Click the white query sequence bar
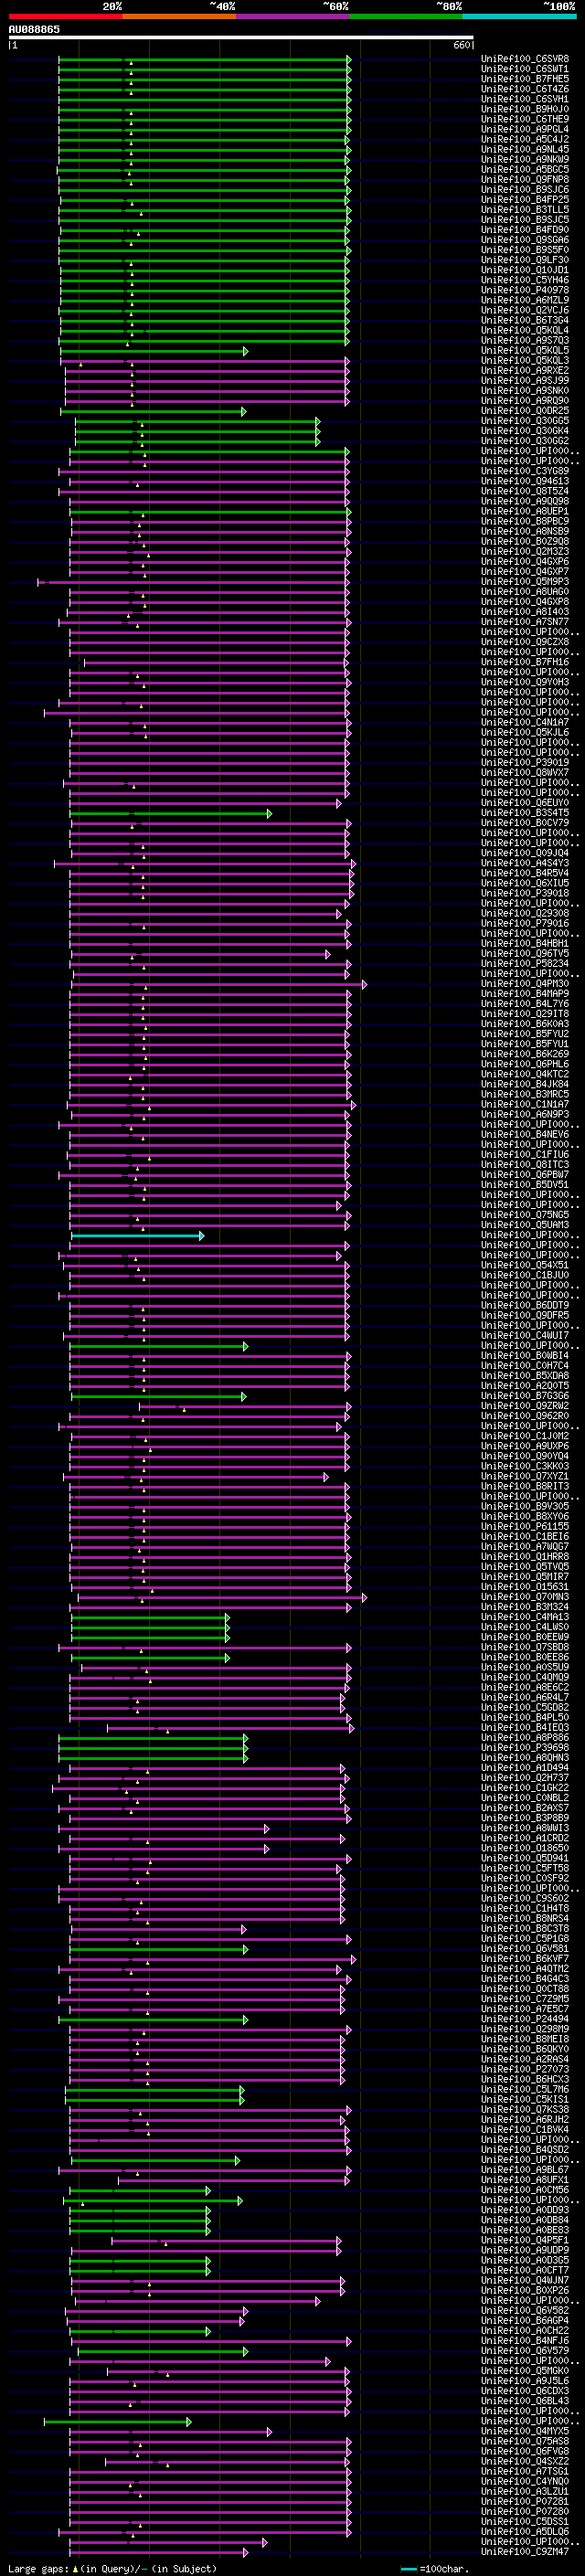 pyautogui.click(x=241, y=38)
